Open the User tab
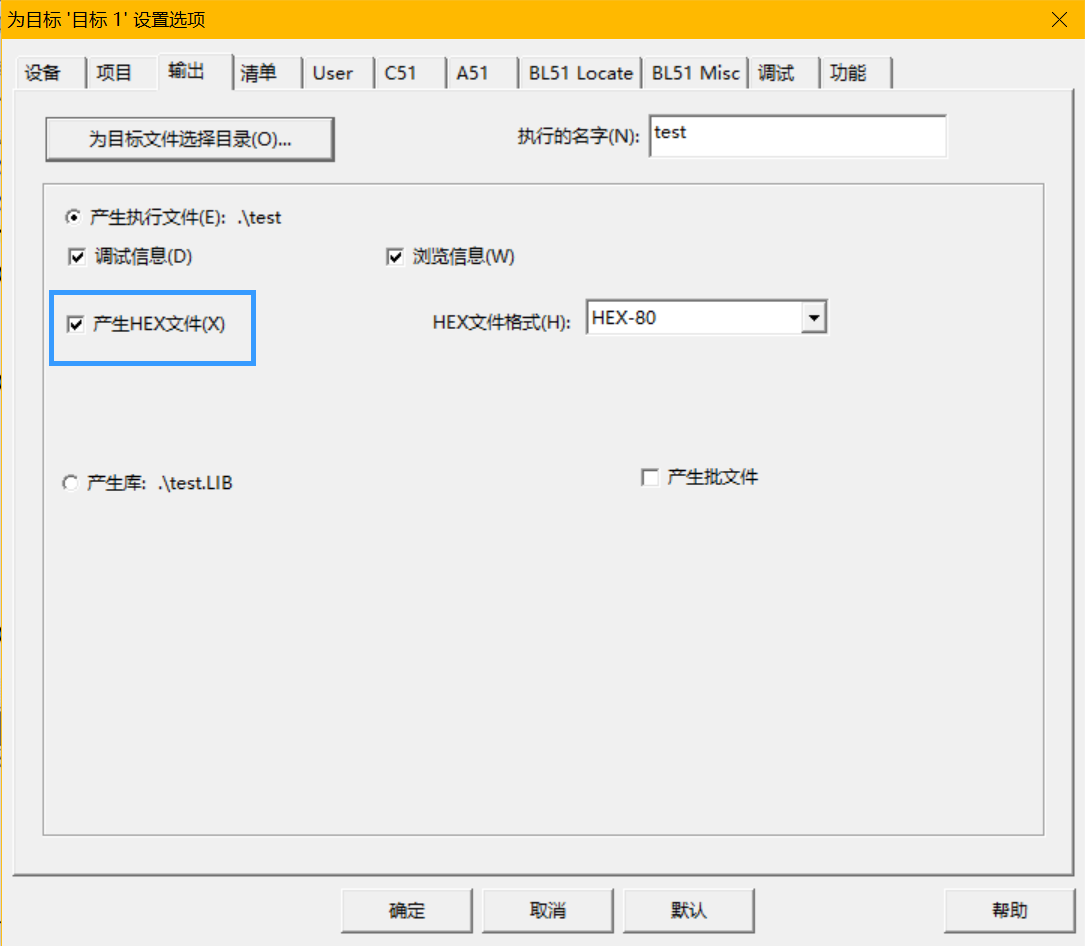The image size is (1085, 946). [332, 73]
